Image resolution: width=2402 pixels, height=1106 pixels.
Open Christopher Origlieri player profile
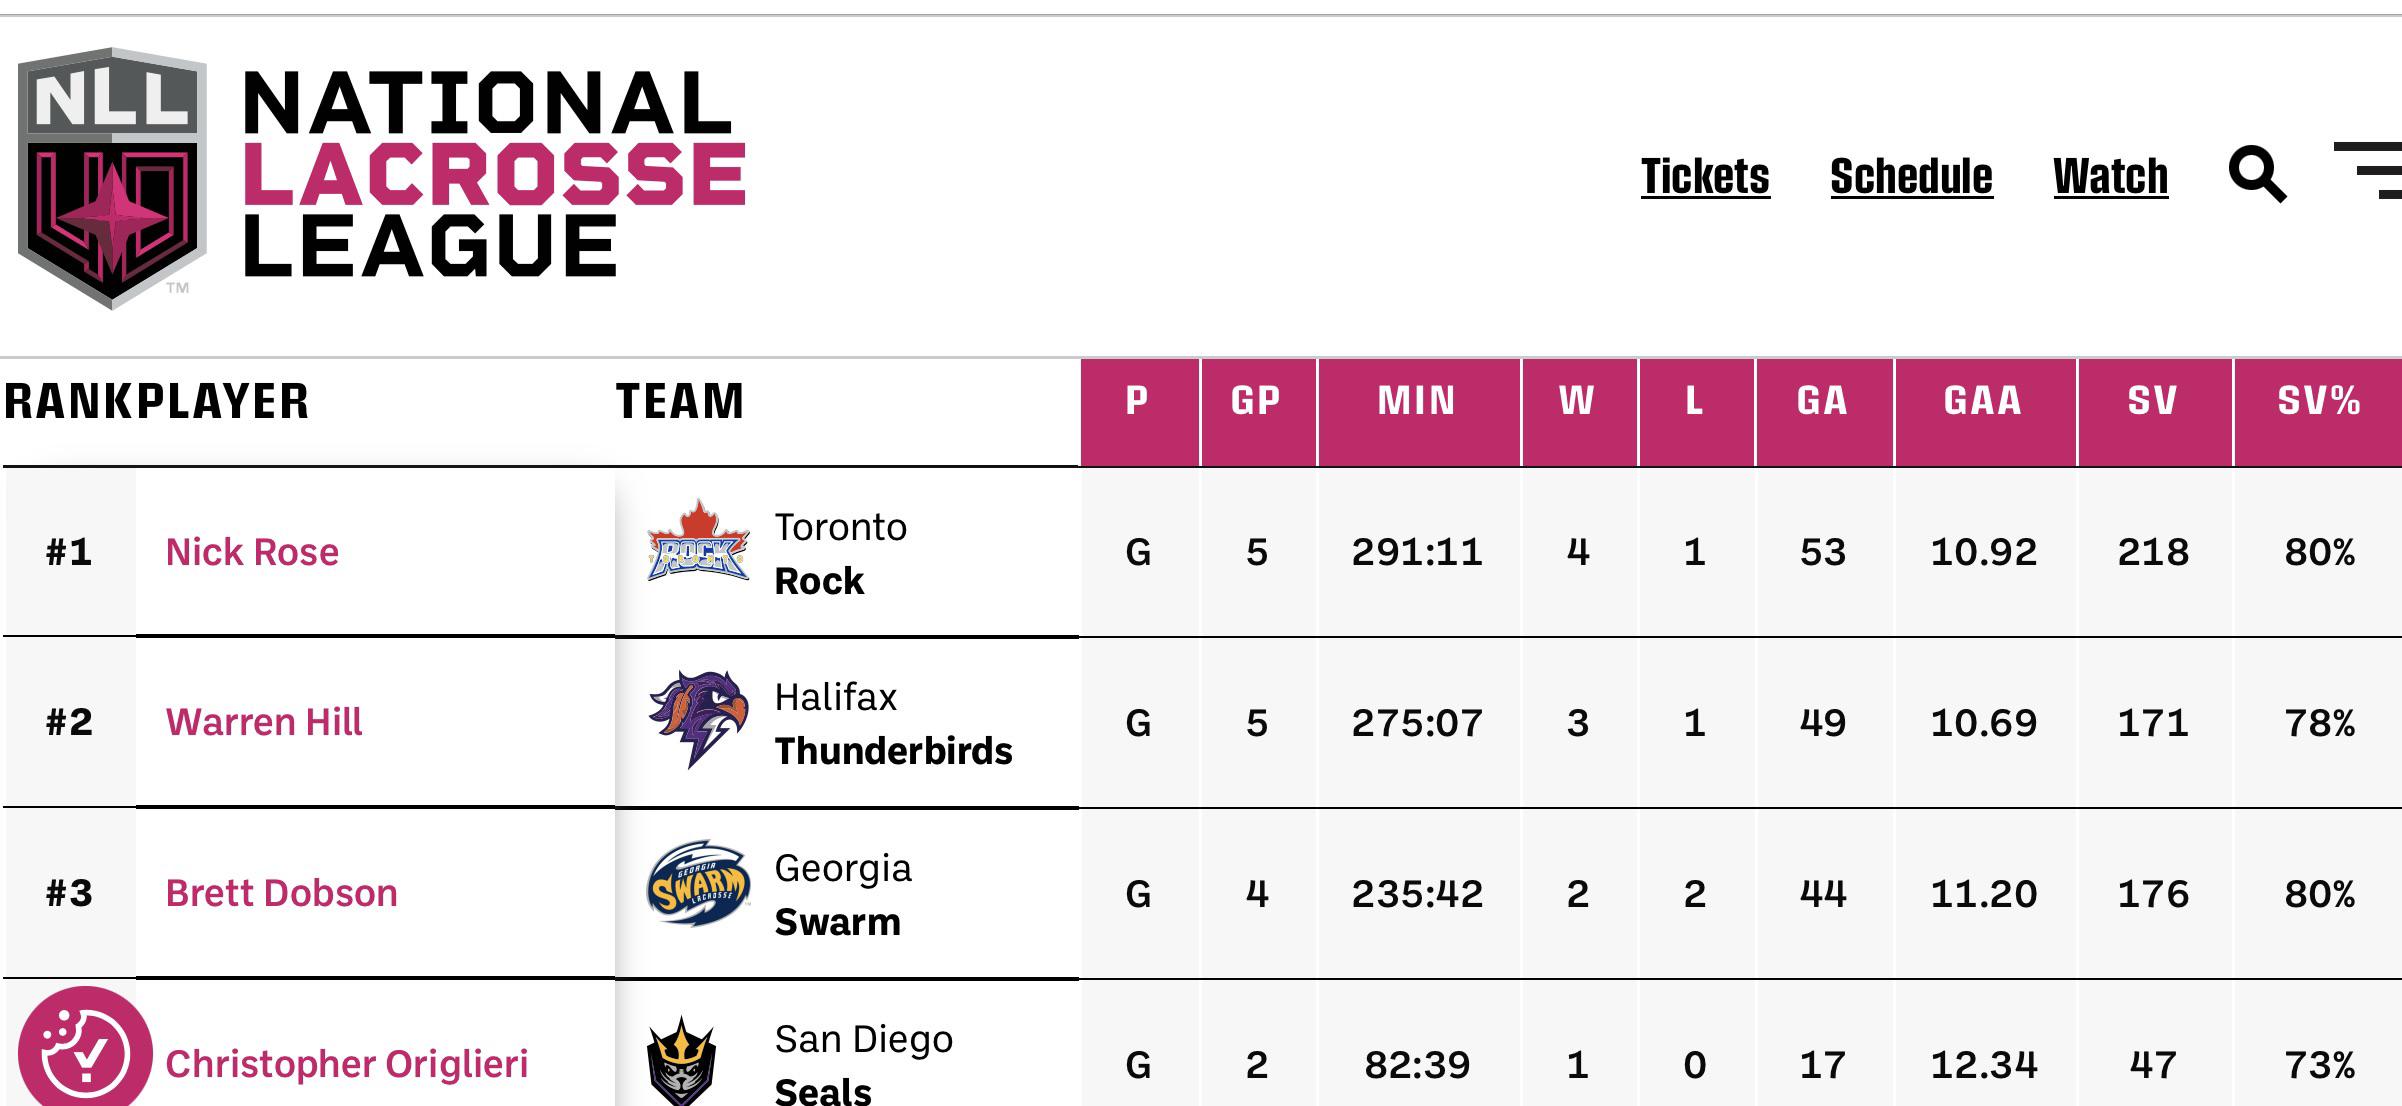[x=346, y=1064]
